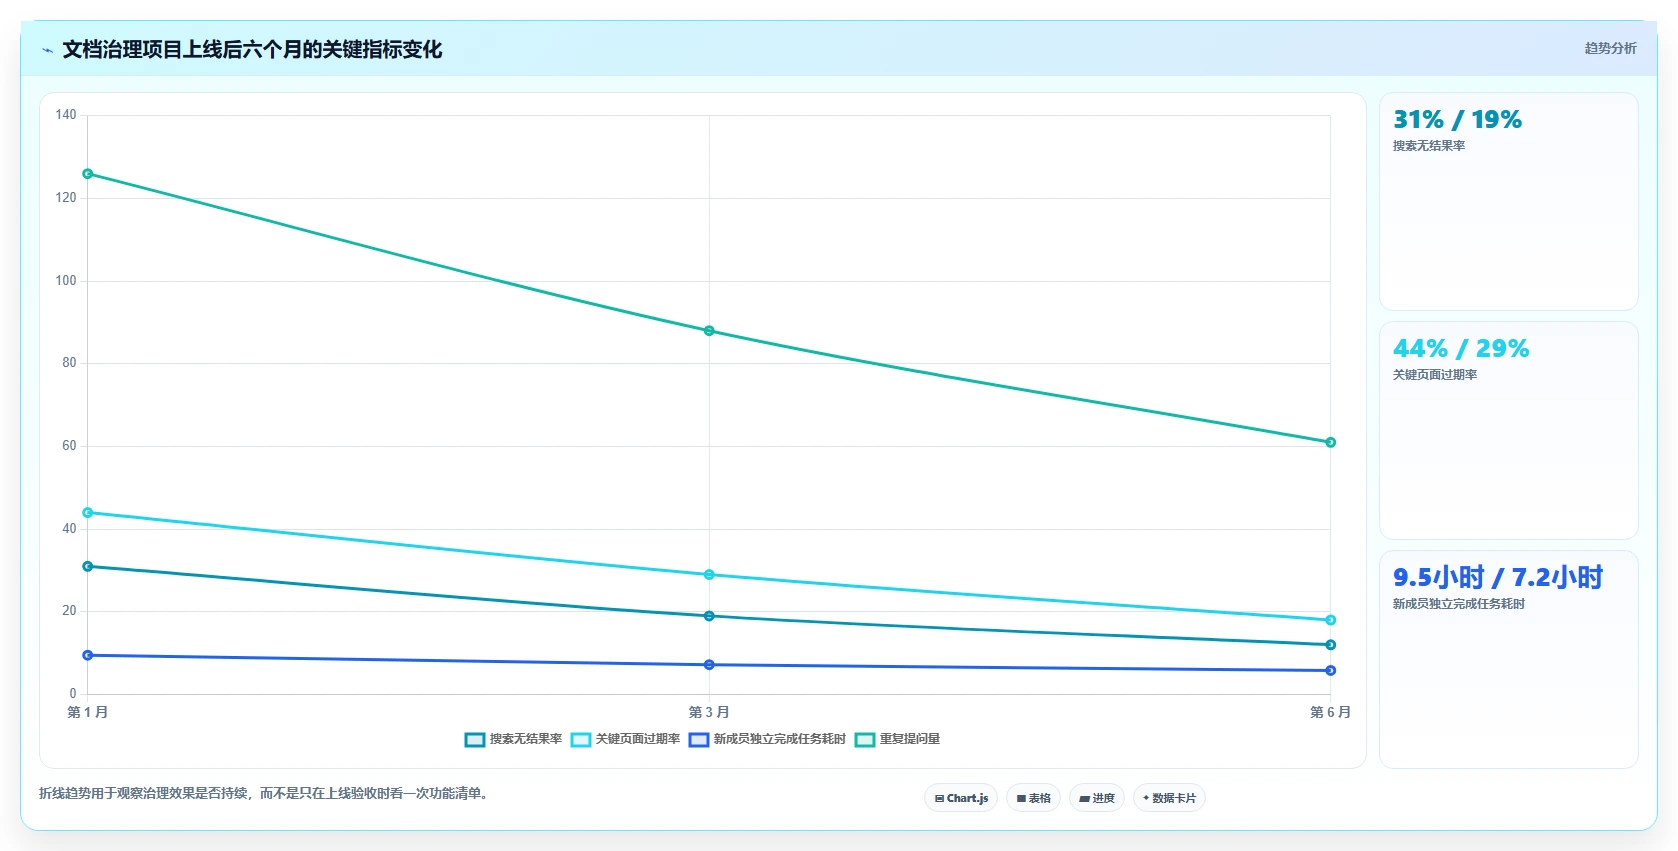The height and width of the screenshot is (851, 1678).
Task: Click the cyan 关键页面过期率 legend swatch
Action: click(x=581, y=740)
